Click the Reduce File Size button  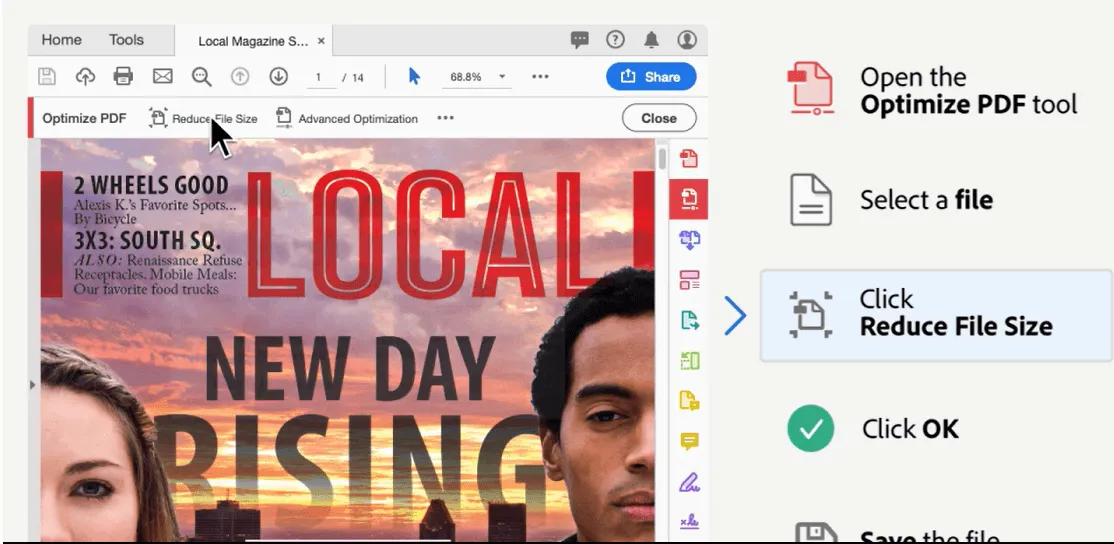[x=203, y=118]
